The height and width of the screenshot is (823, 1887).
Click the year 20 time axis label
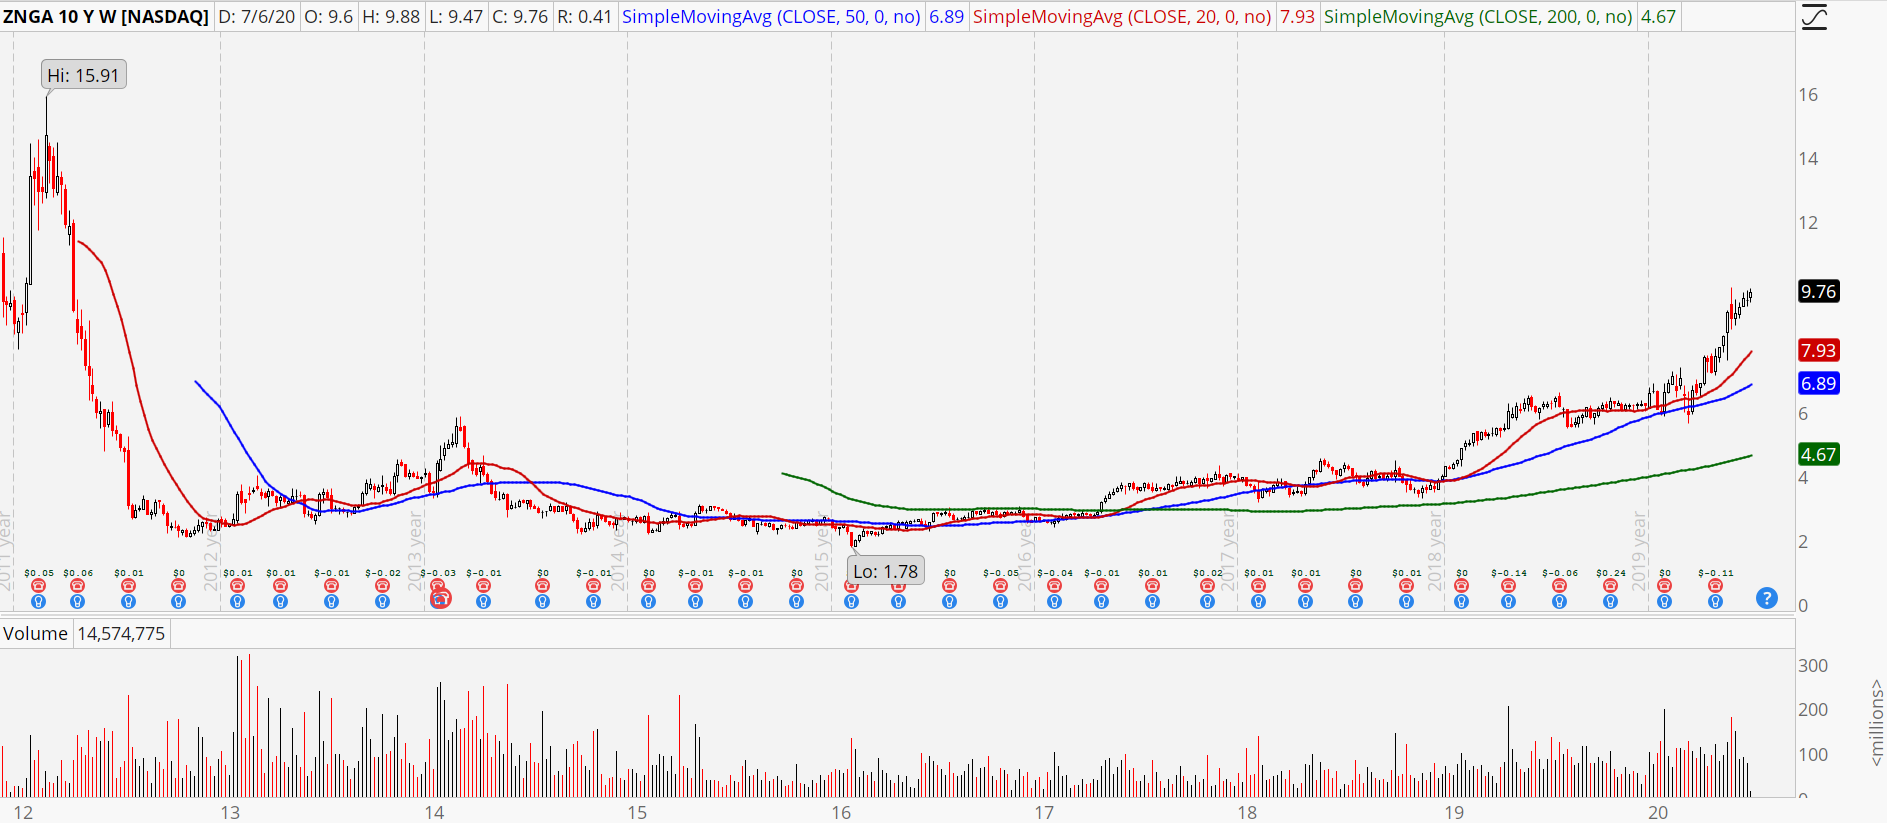tap(1658, 812)
